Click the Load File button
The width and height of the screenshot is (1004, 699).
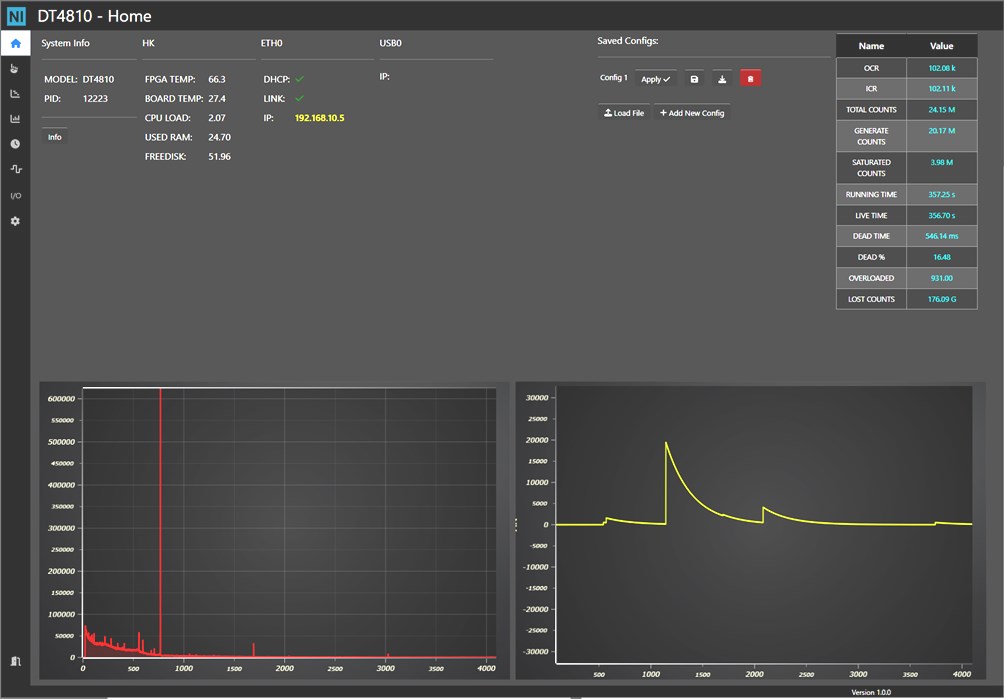click(x=624, y=113)
